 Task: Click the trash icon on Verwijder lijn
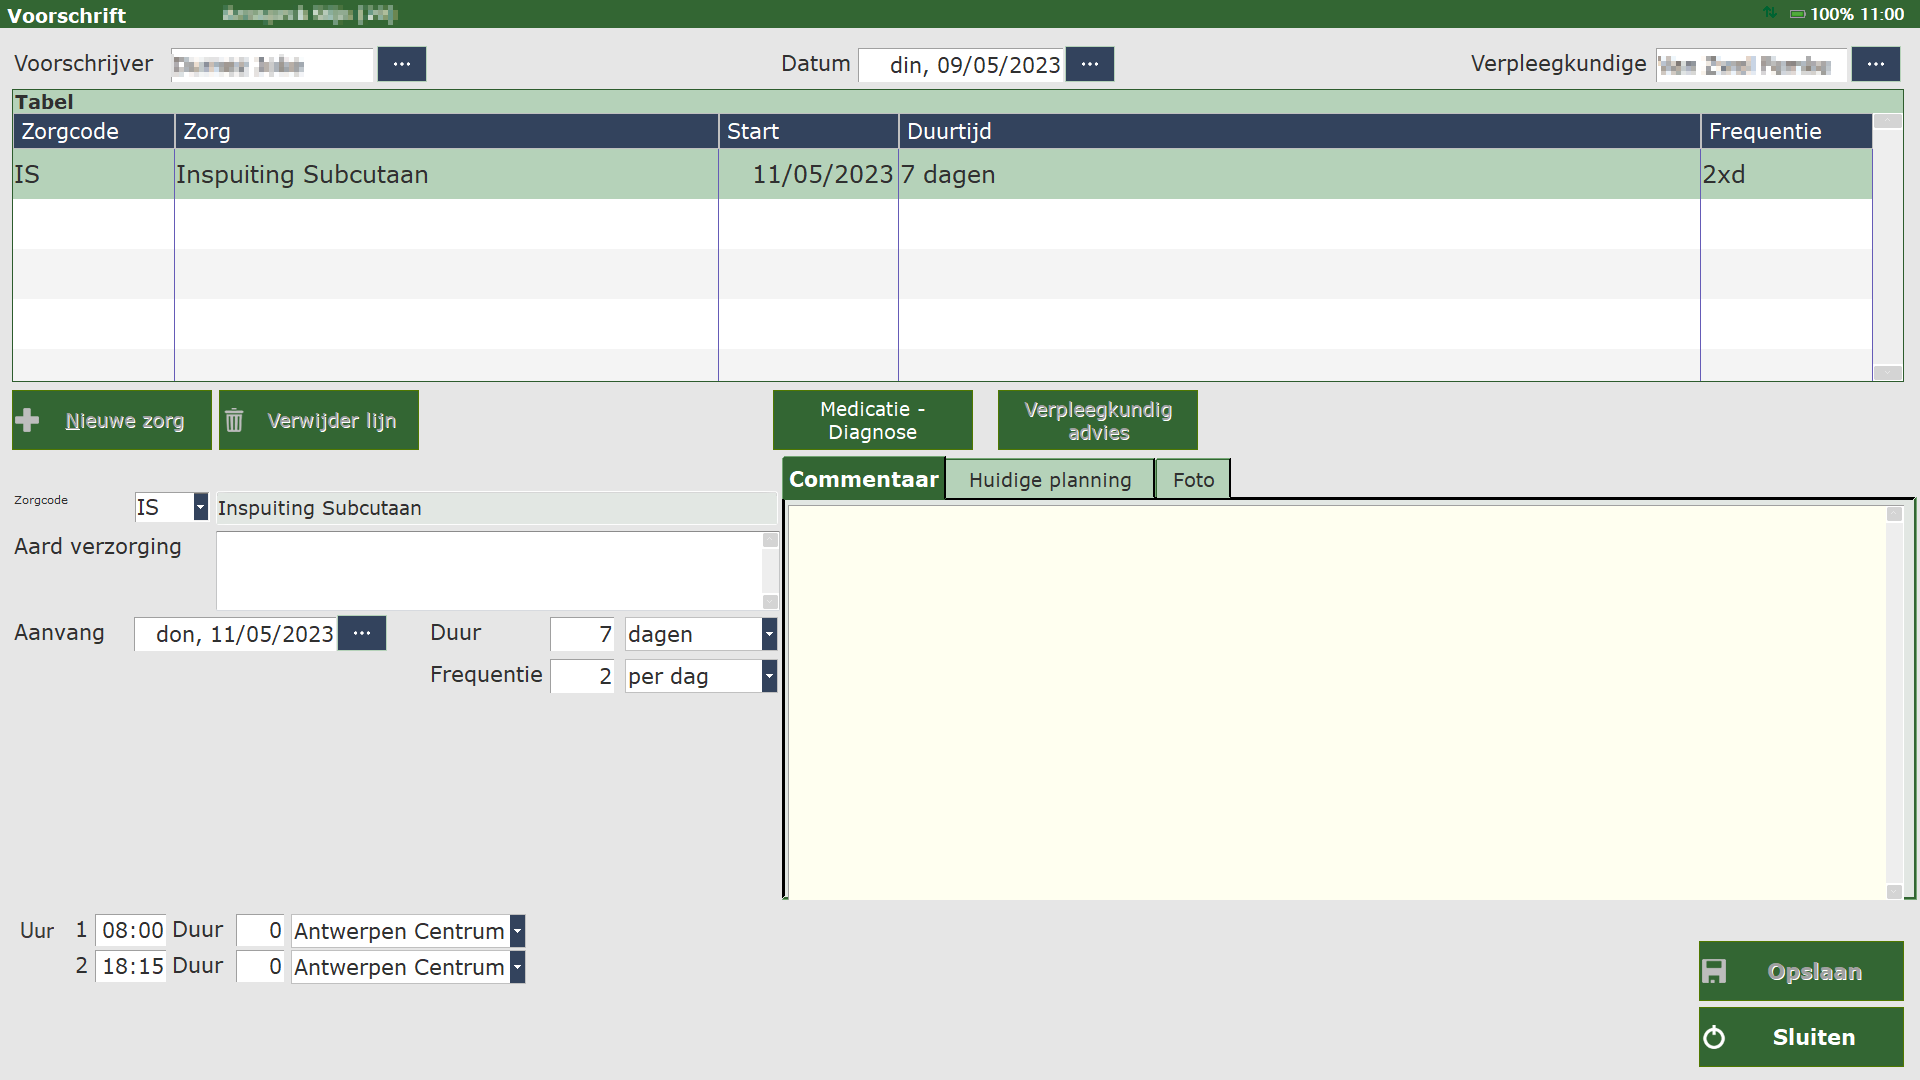(x=234, y=421)
